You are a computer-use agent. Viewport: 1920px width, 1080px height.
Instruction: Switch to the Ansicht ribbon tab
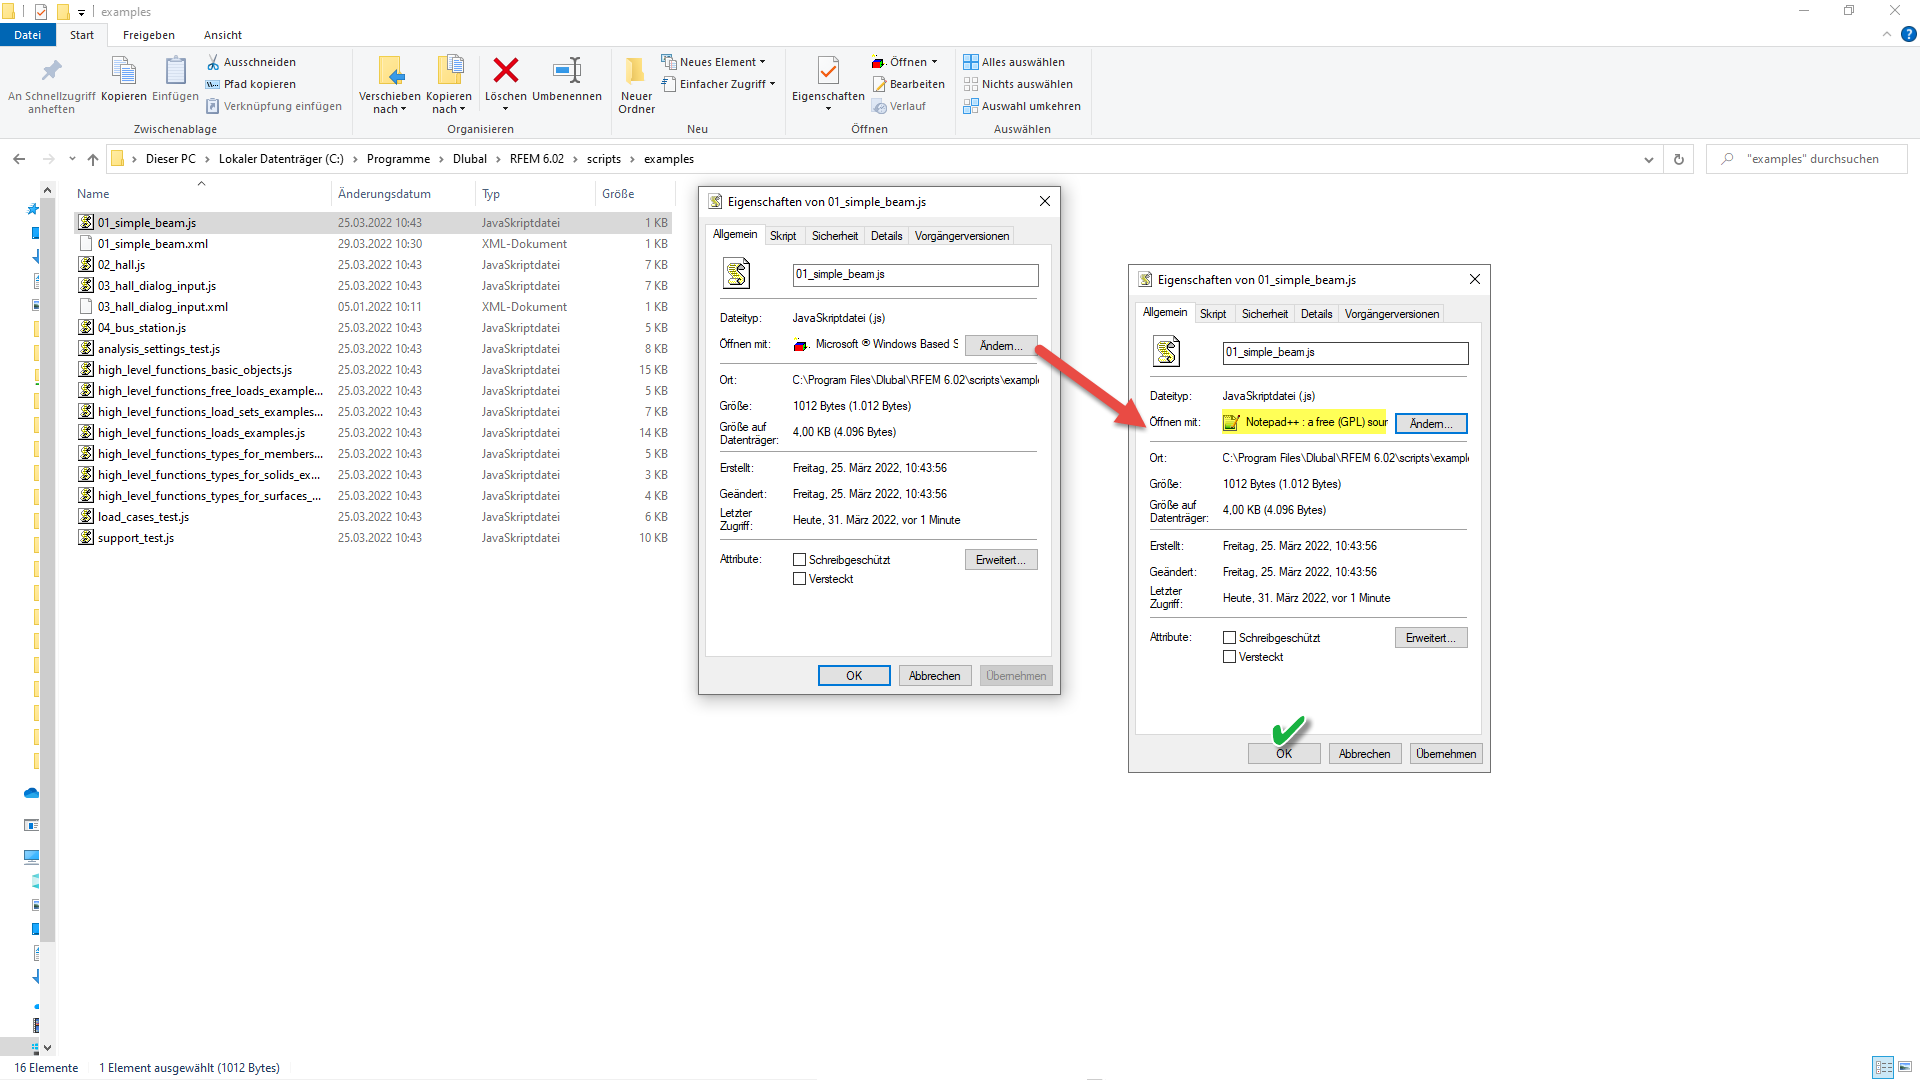point(222,35)
